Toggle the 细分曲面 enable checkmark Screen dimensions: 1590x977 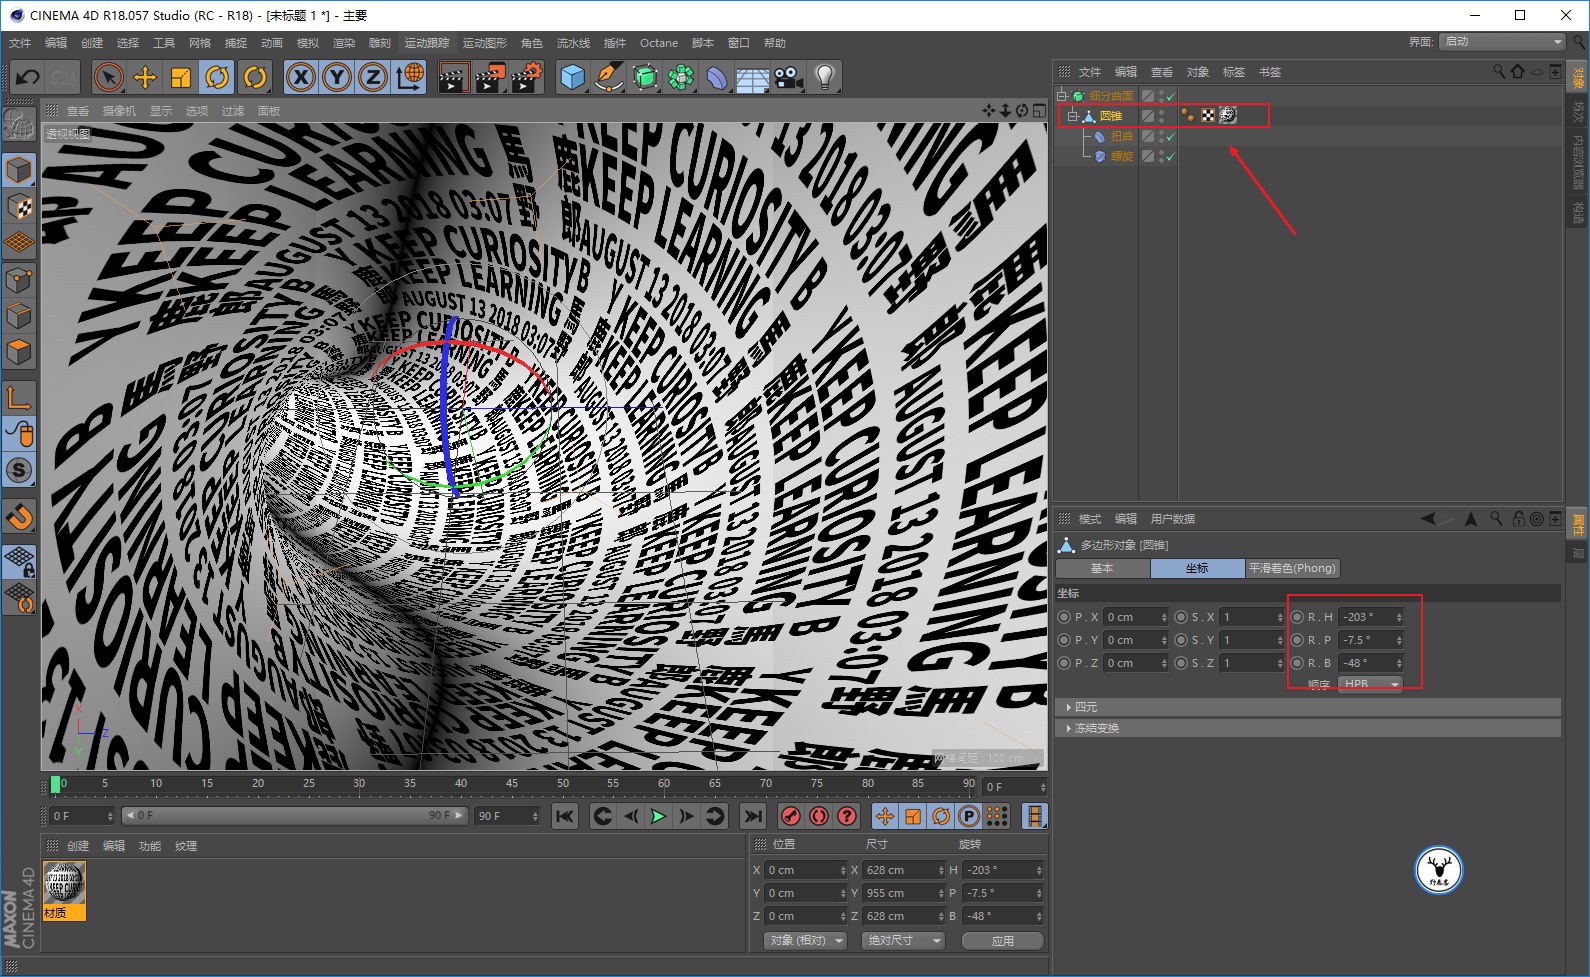[x=1170, y=96]
